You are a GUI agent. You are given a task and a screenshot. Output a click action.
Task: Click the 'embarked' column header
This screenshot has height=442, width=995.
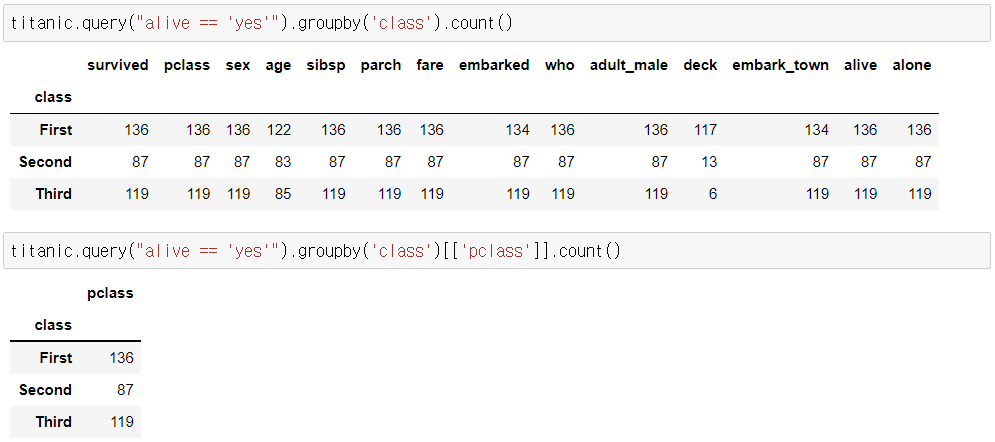494,65
